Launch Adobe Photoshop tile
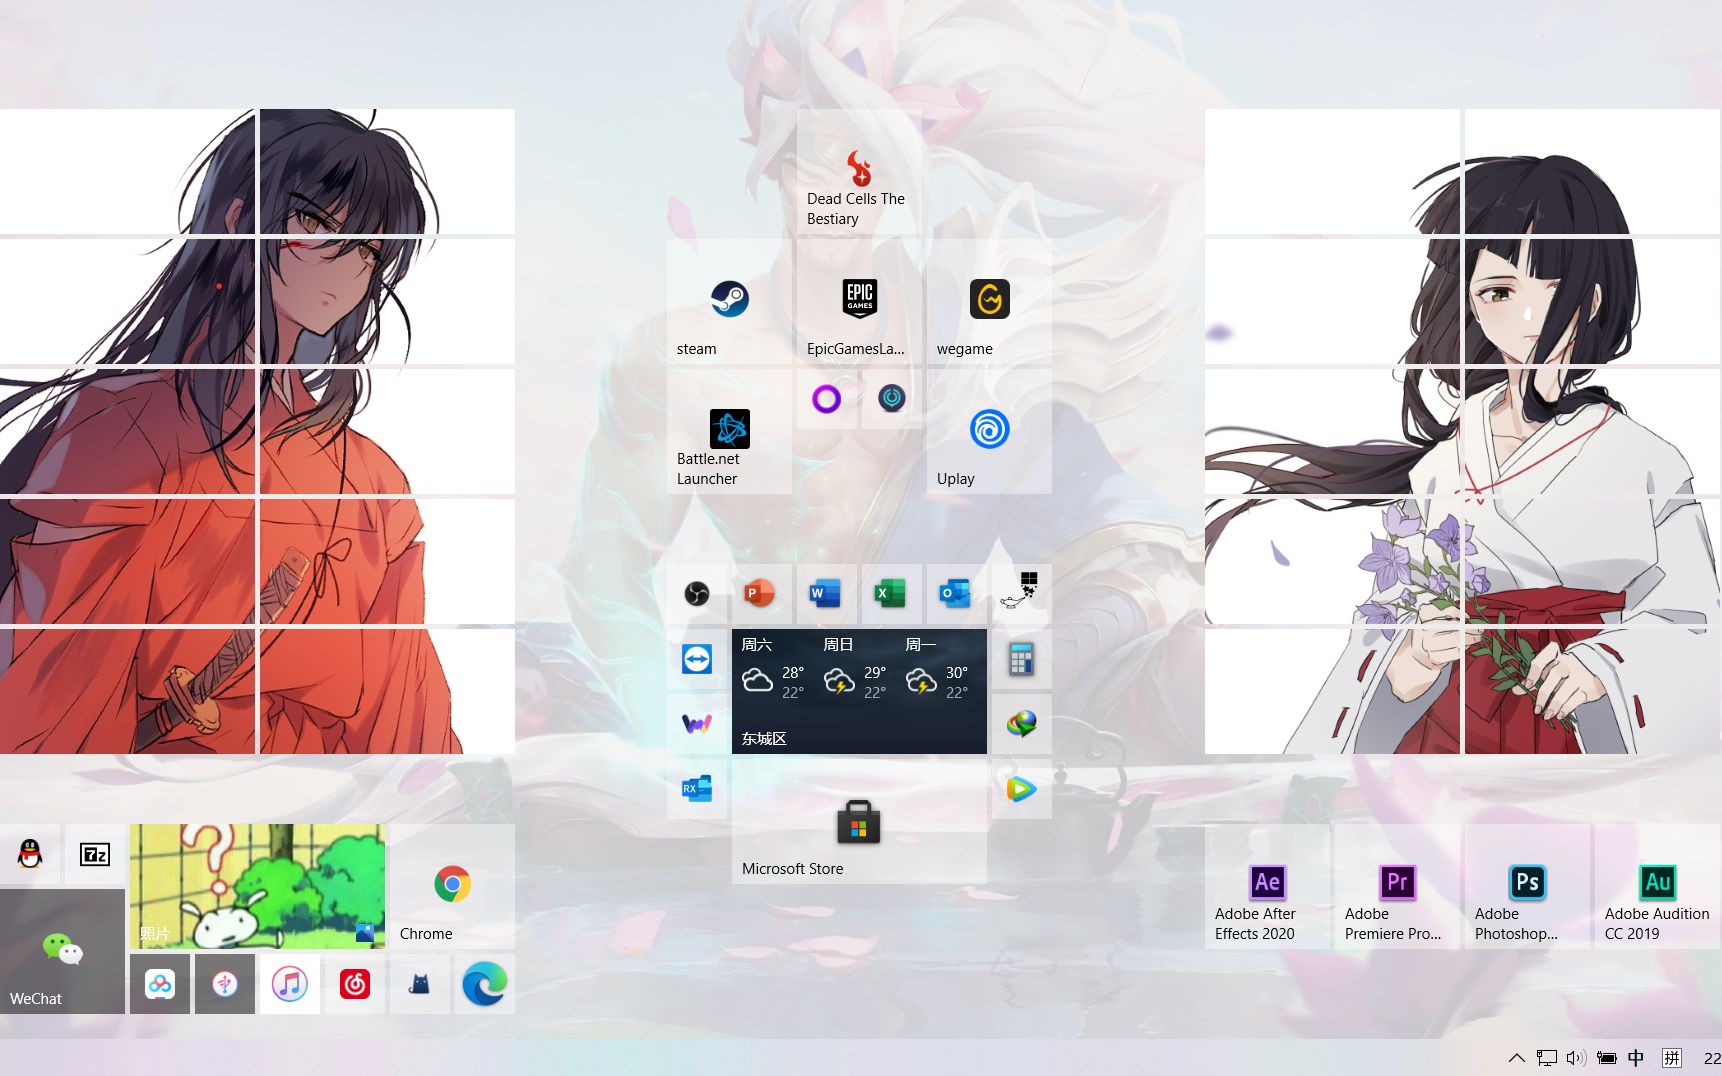 (x=1527, y=886)
